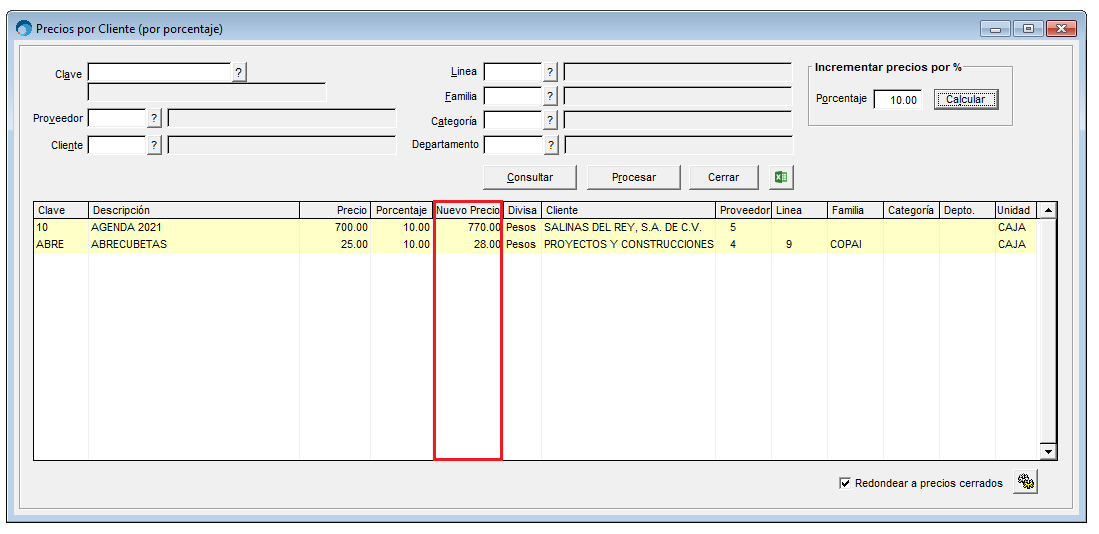Click the Linea column header in table

800,210
